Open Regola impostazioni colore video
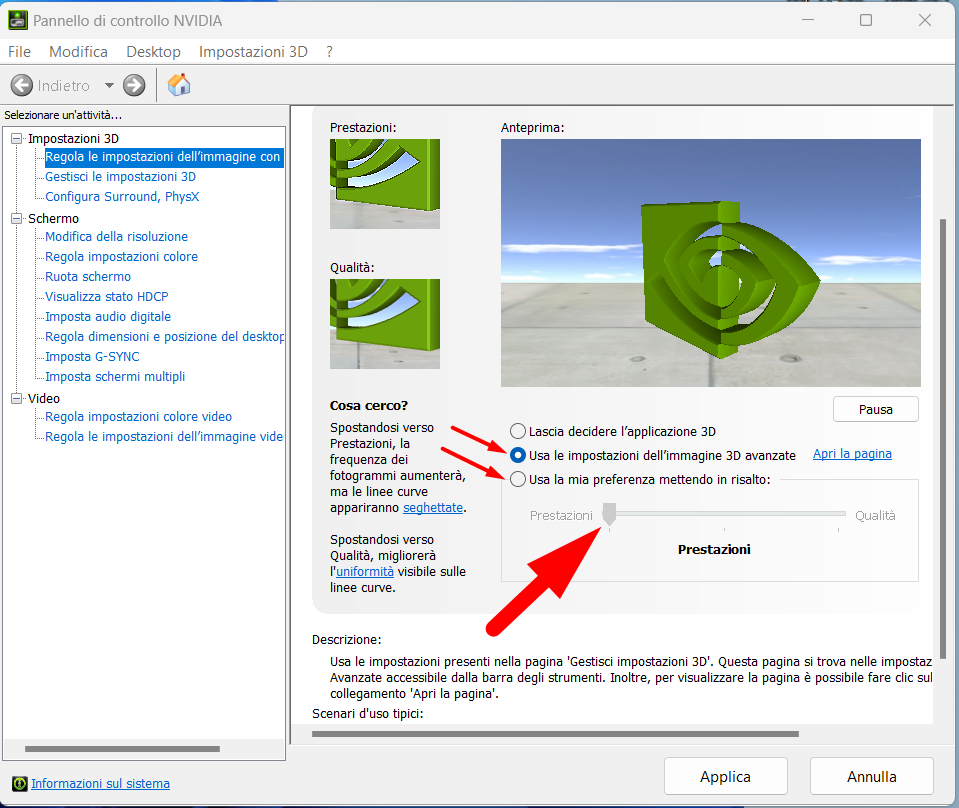Screen dimensions: 959x808 pyautogui.click(x=138, y=417)
